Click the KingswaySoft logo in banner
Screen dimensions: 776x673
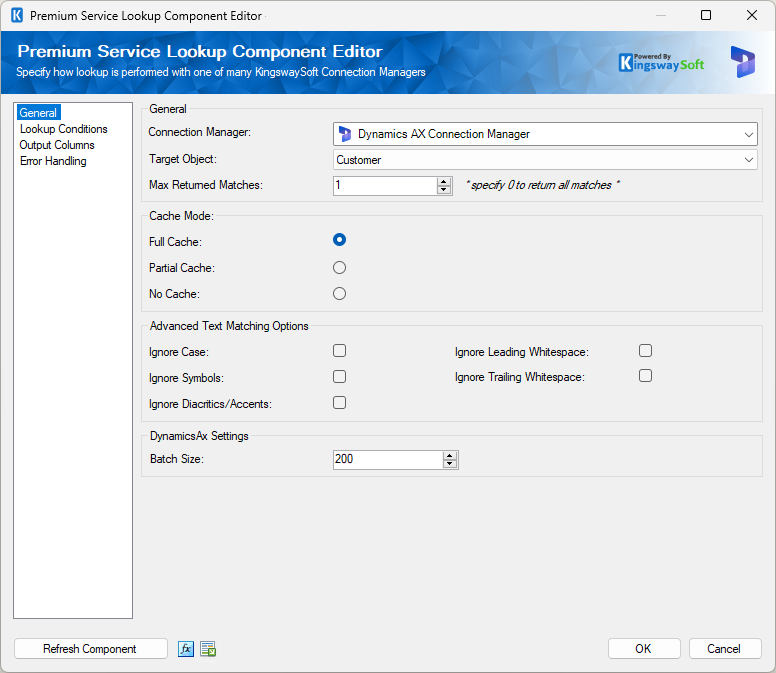(661, 63)
